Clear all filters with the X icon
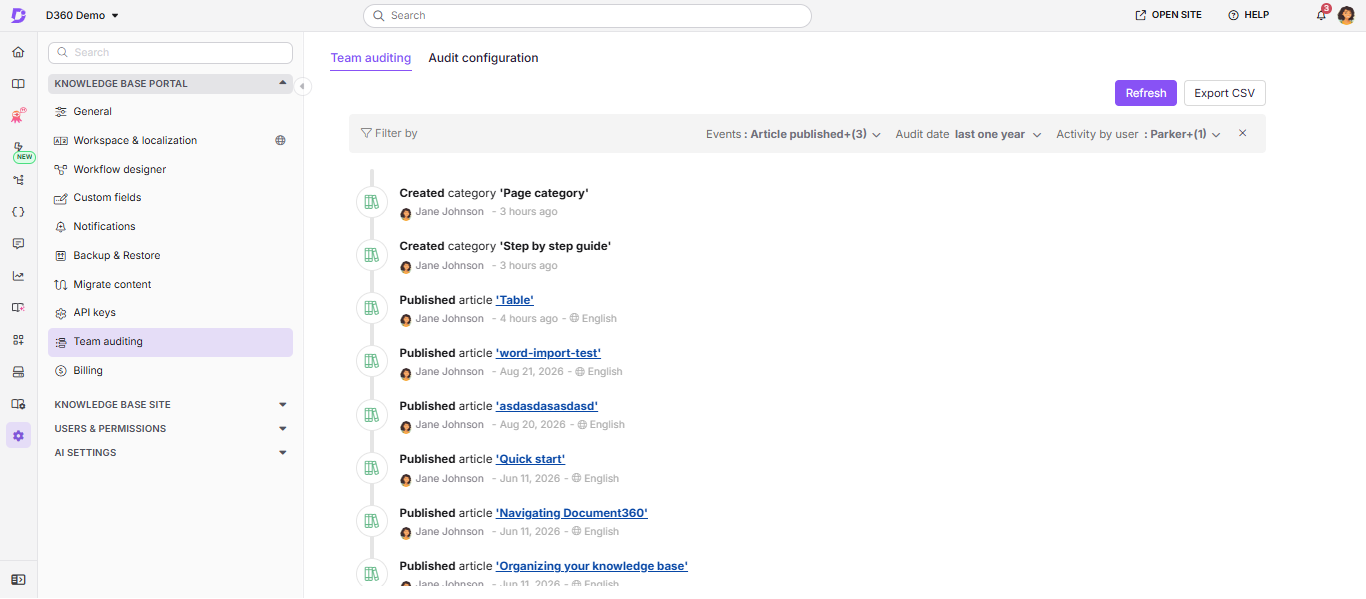Image resolution: width=1366 pixels, height=599 pixels. (1243, 133)
